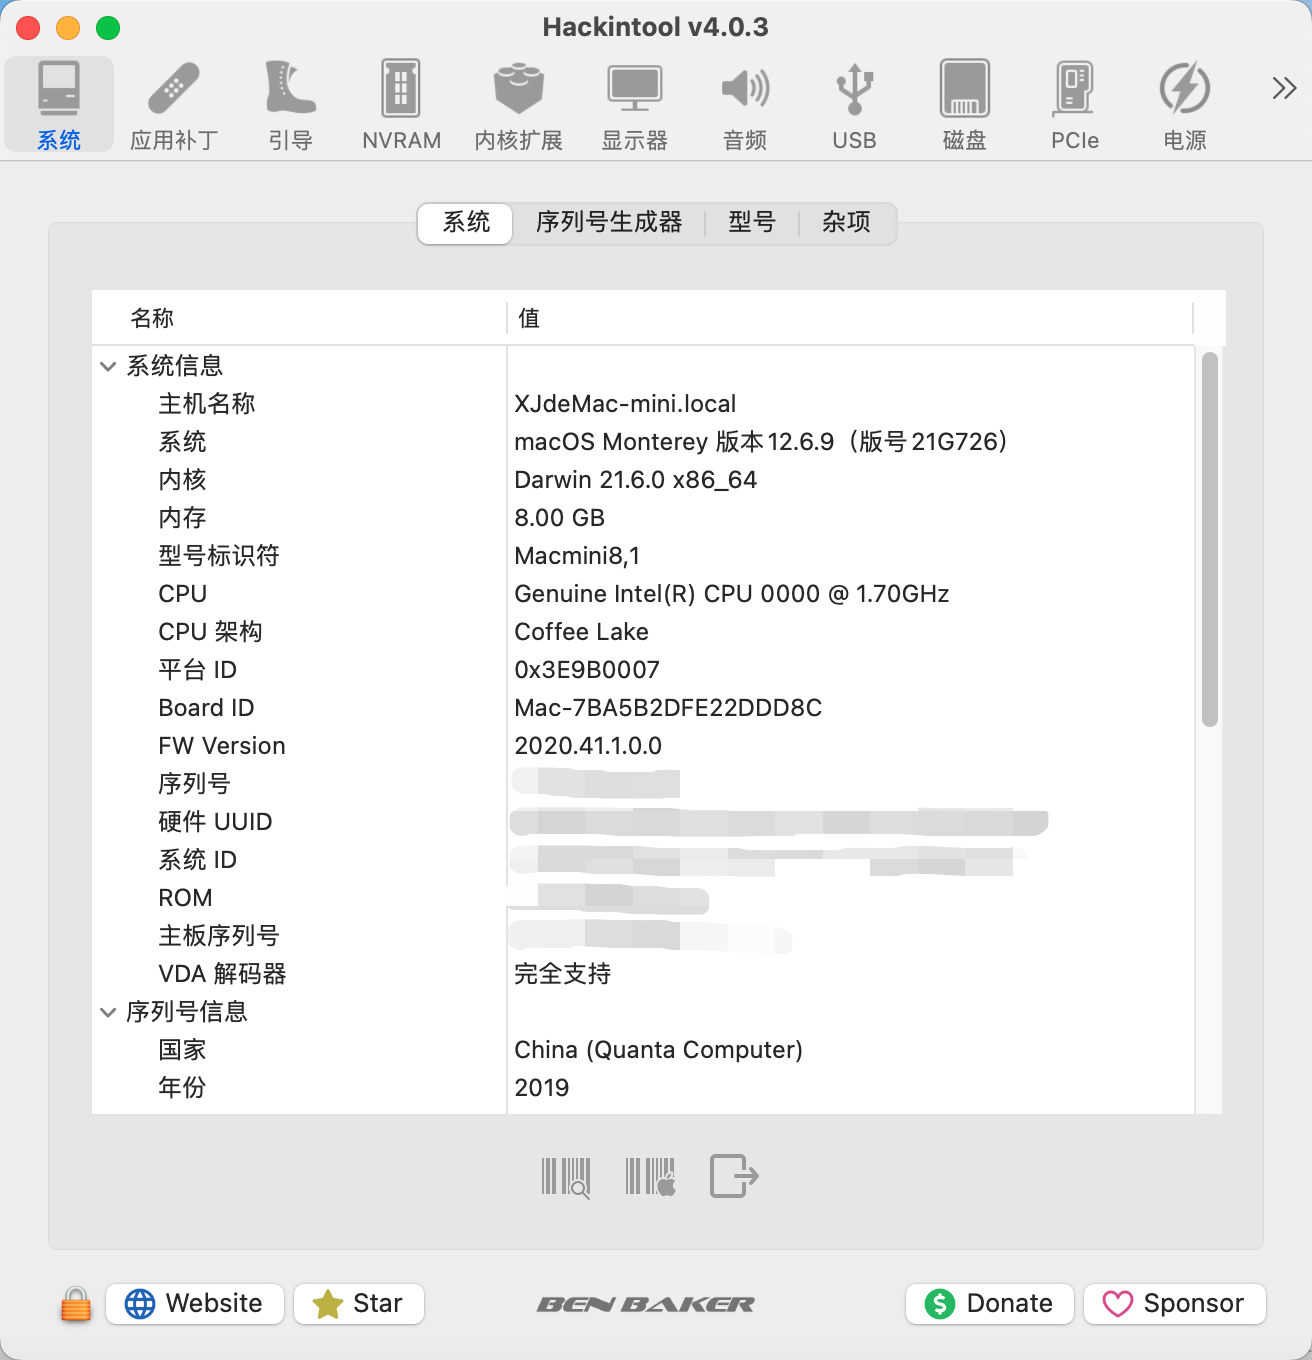This screenshot has height=1360, width=1312.
Task: Switch to the 系统 sub-tab
Action: [466, 222]
